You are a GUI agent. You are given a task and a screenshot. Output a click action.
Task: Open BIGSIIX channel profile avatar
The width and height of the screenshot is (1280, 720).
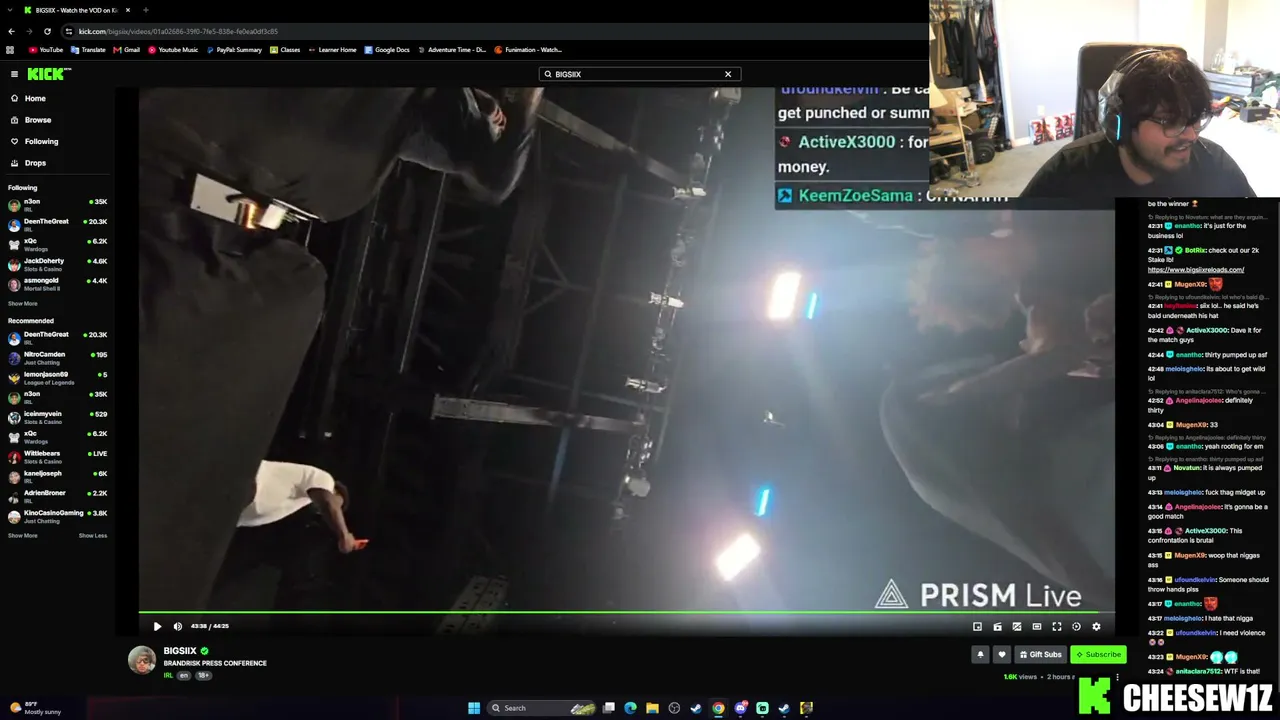point(142,660)
